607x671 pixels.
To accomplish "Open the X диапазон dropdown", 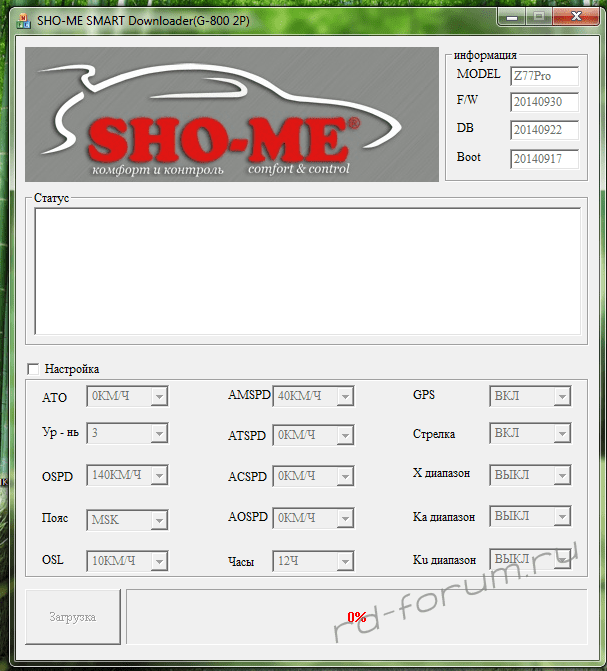I will [530, 475].
